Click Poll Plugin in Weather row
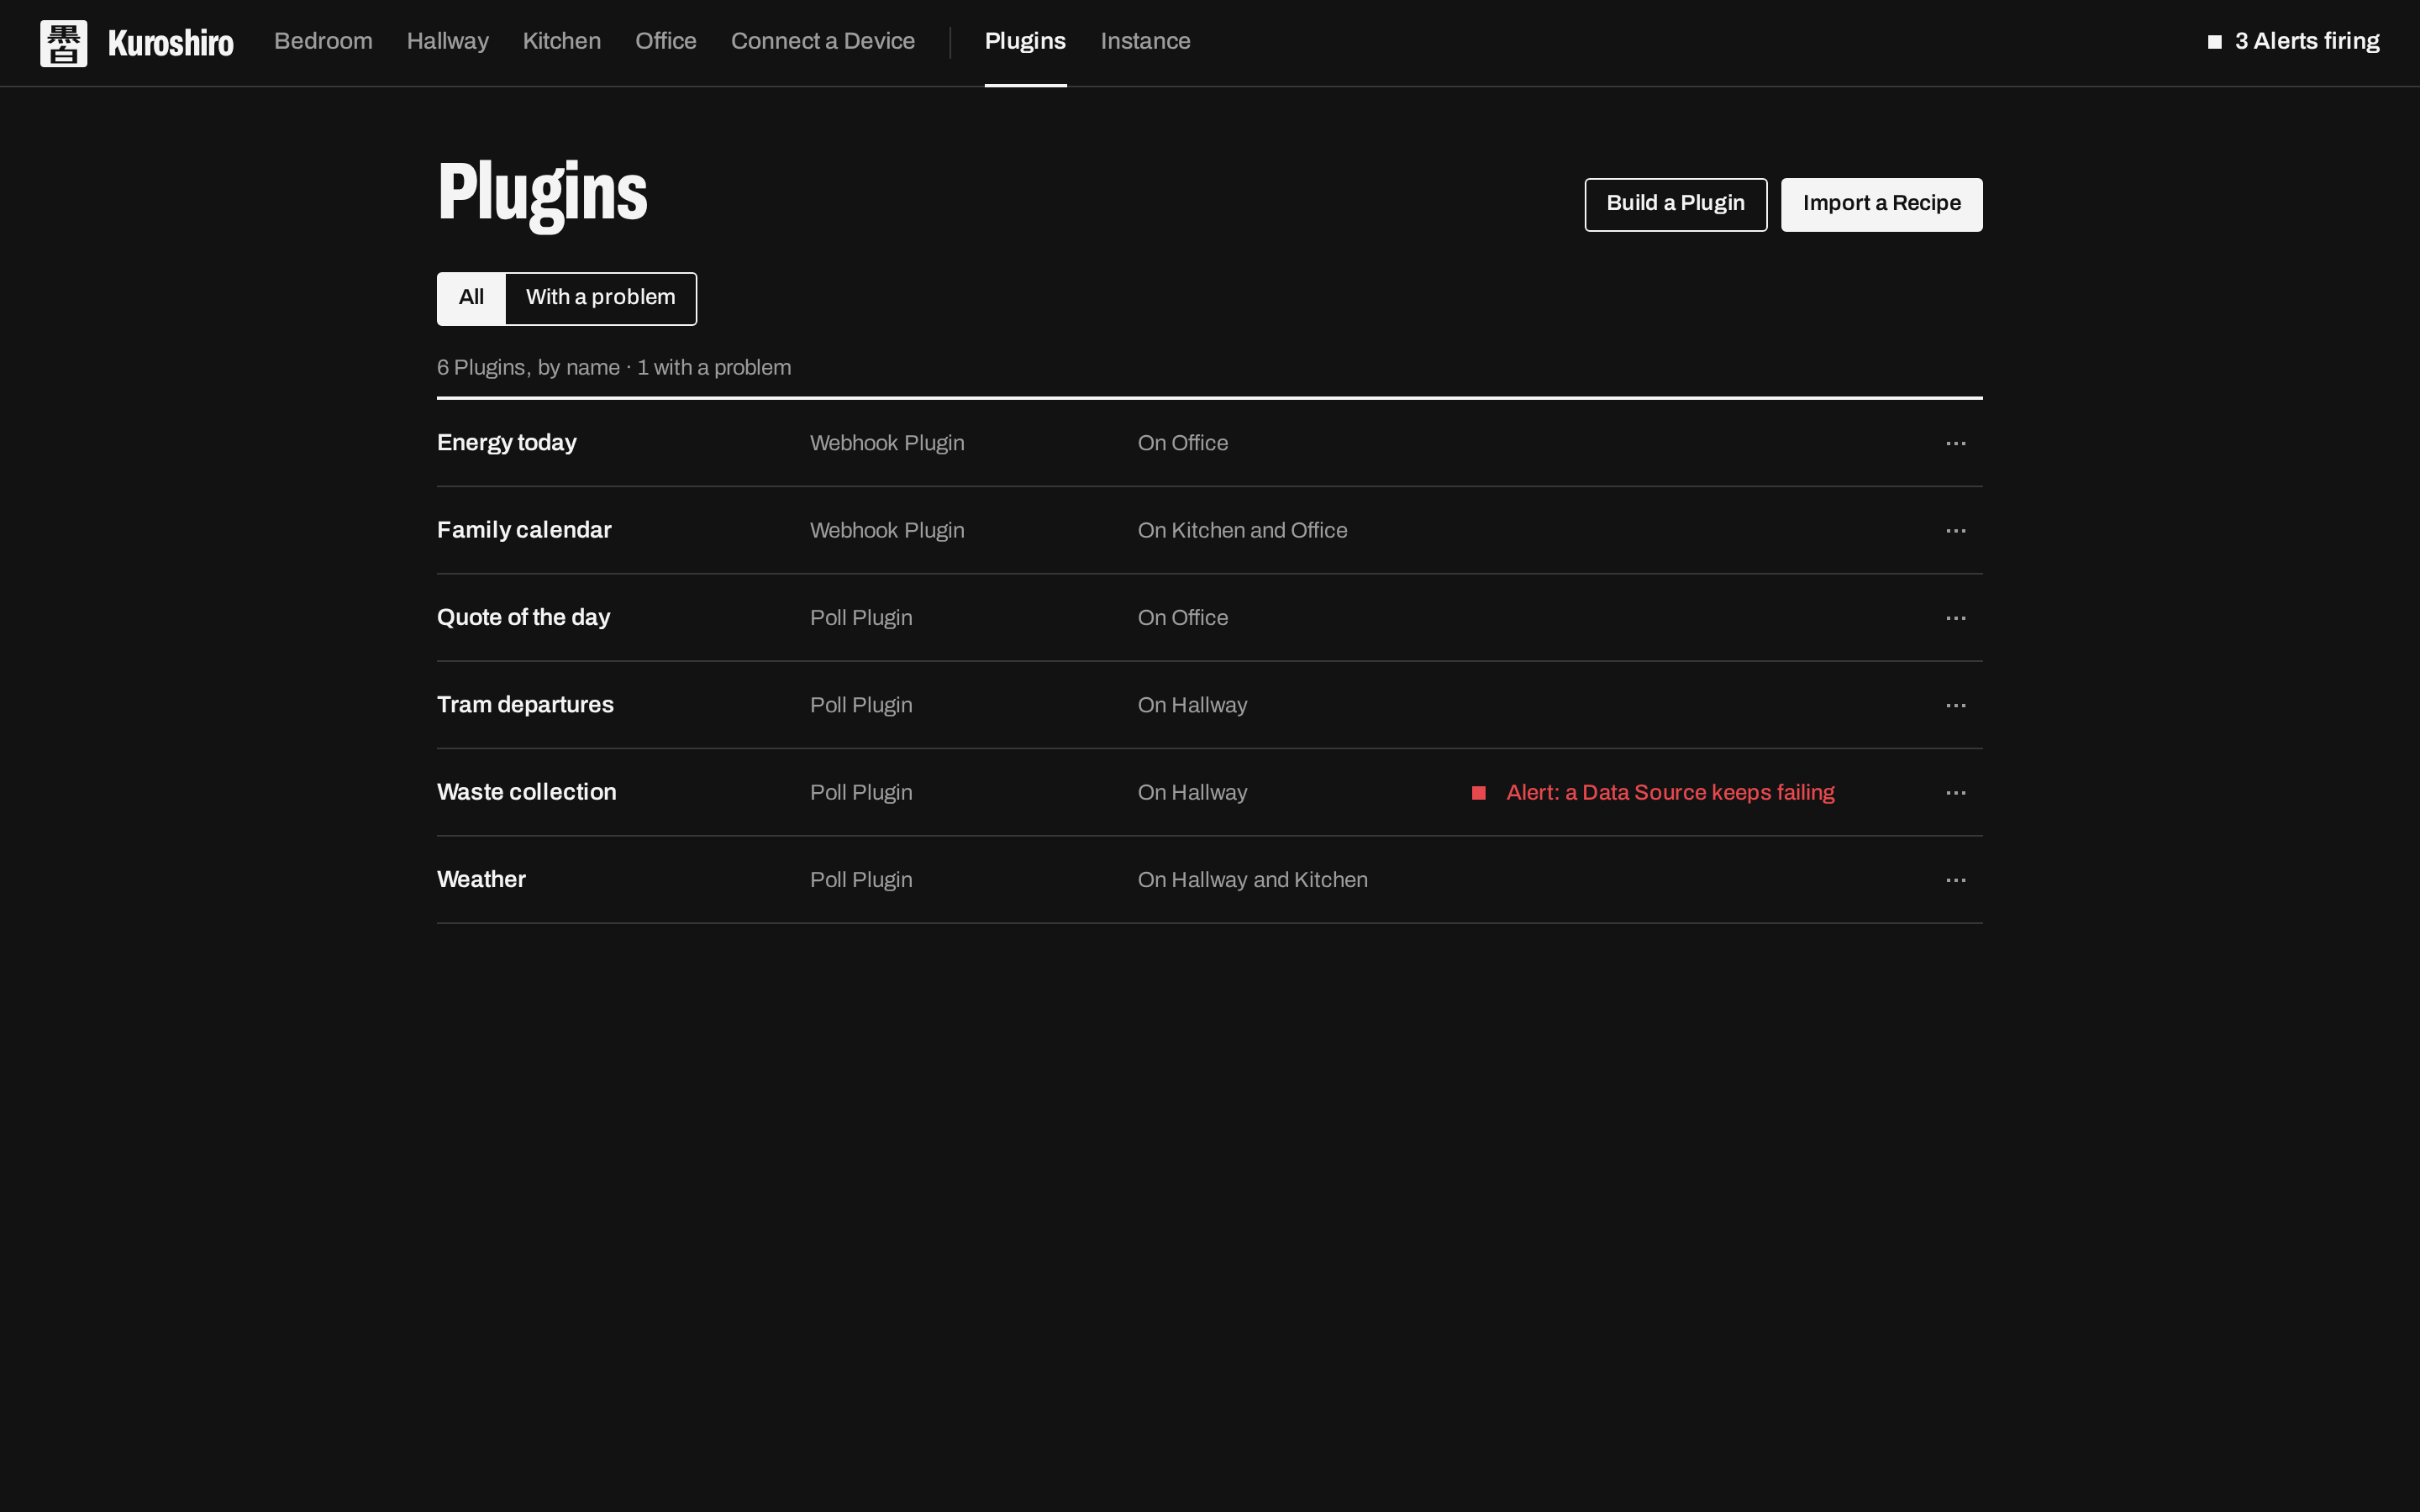The height and width of the screenshot is (1512, 2420). point(860,880)
